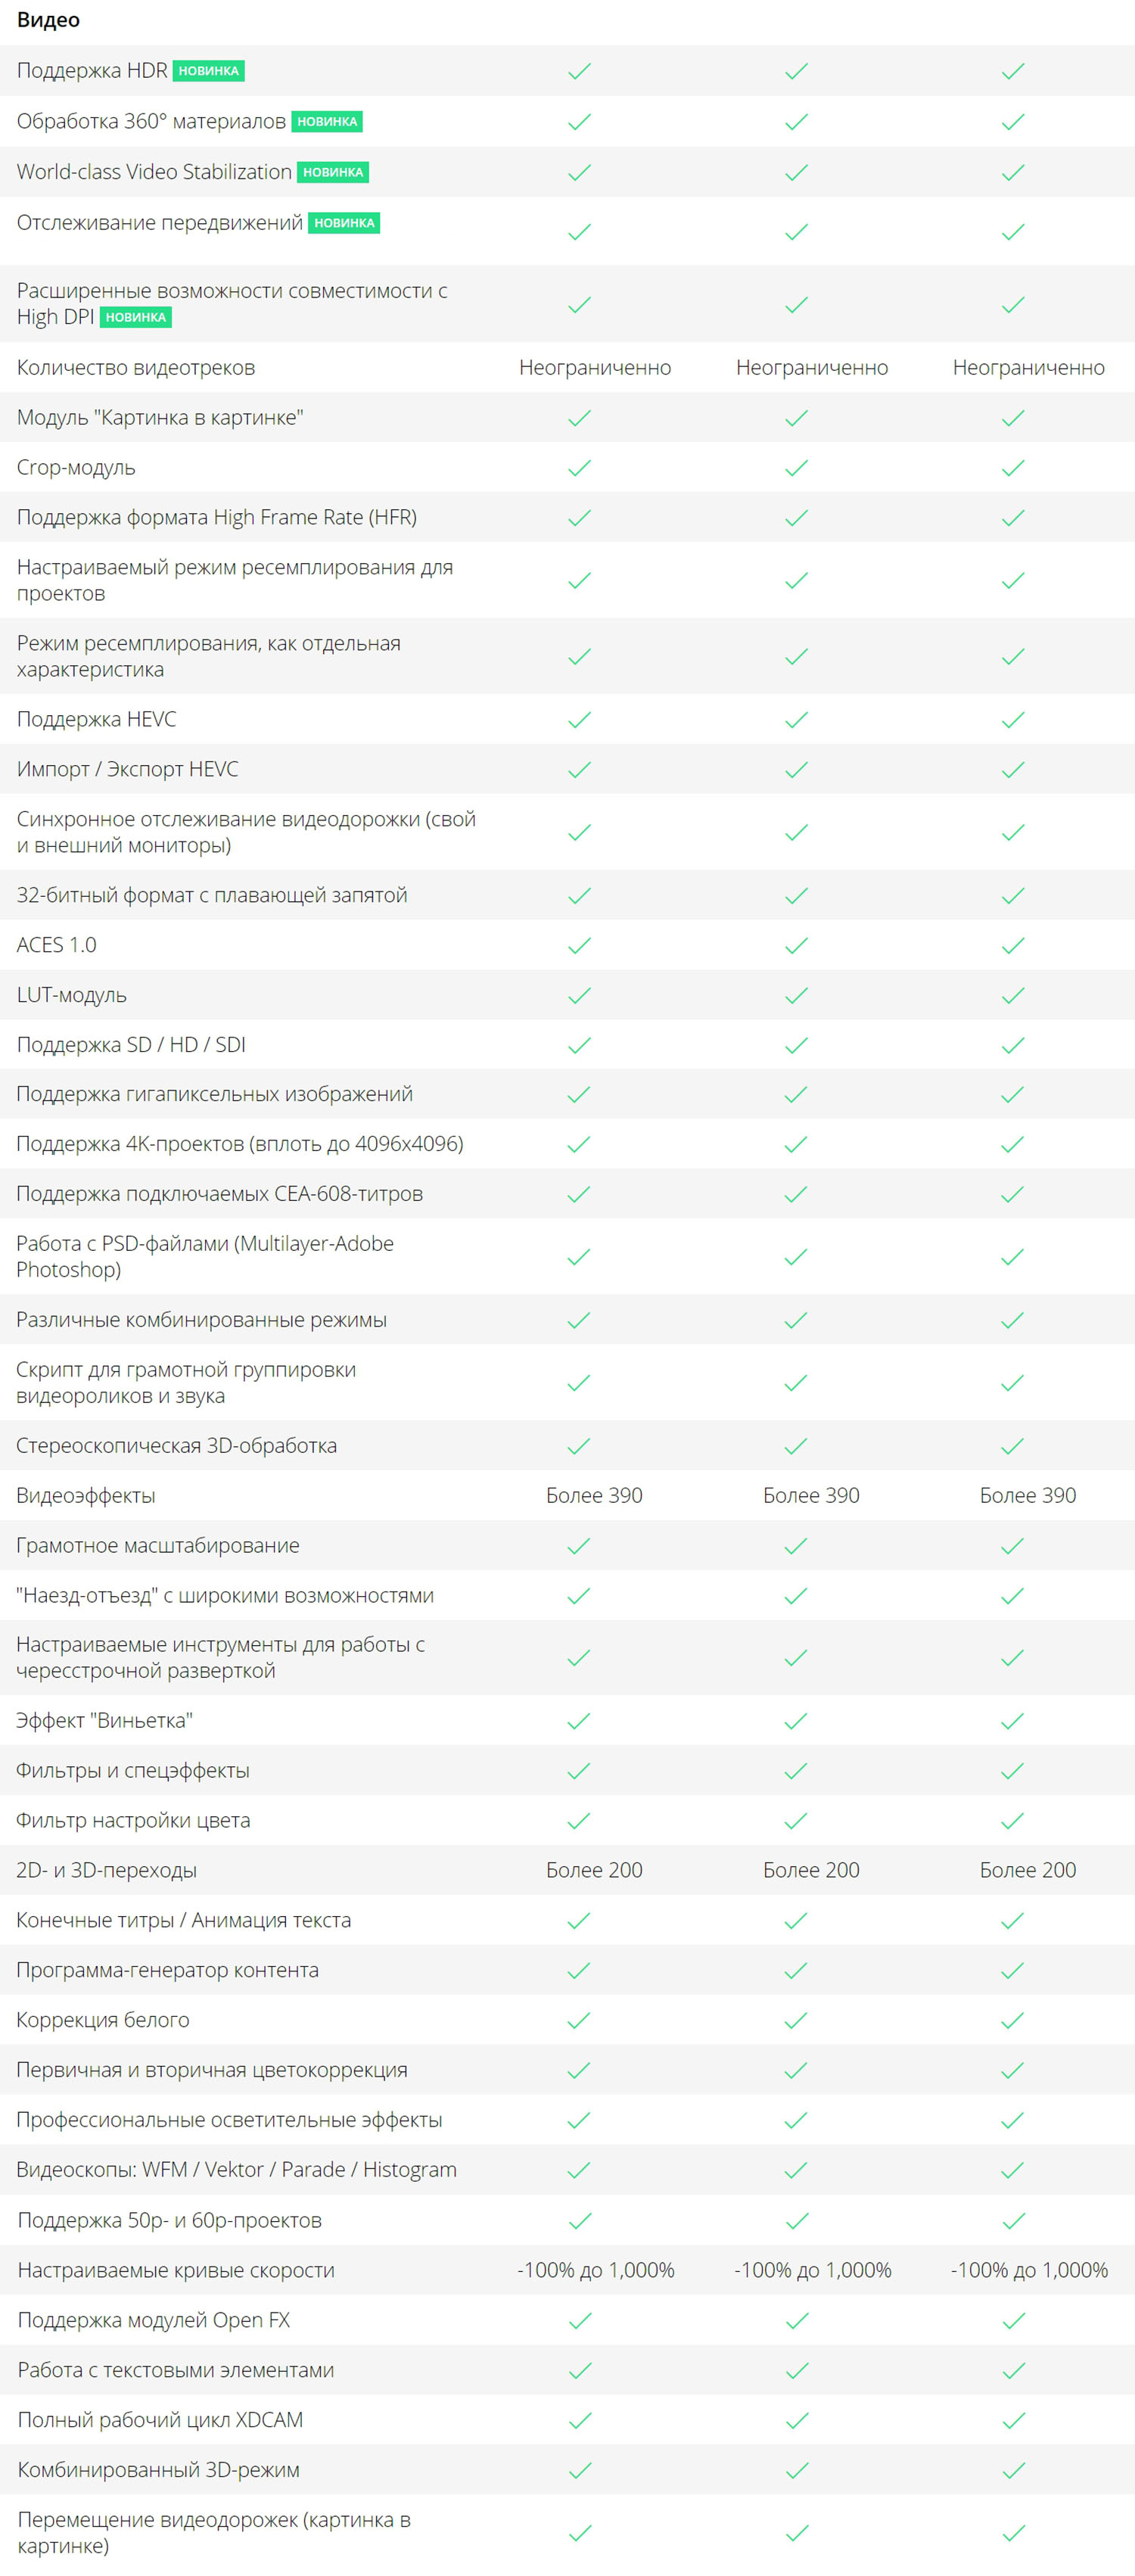Click first-column checkmark in Crop-модуль row
Viewport: 1135px width, 2576px height.
coord(579,468)
